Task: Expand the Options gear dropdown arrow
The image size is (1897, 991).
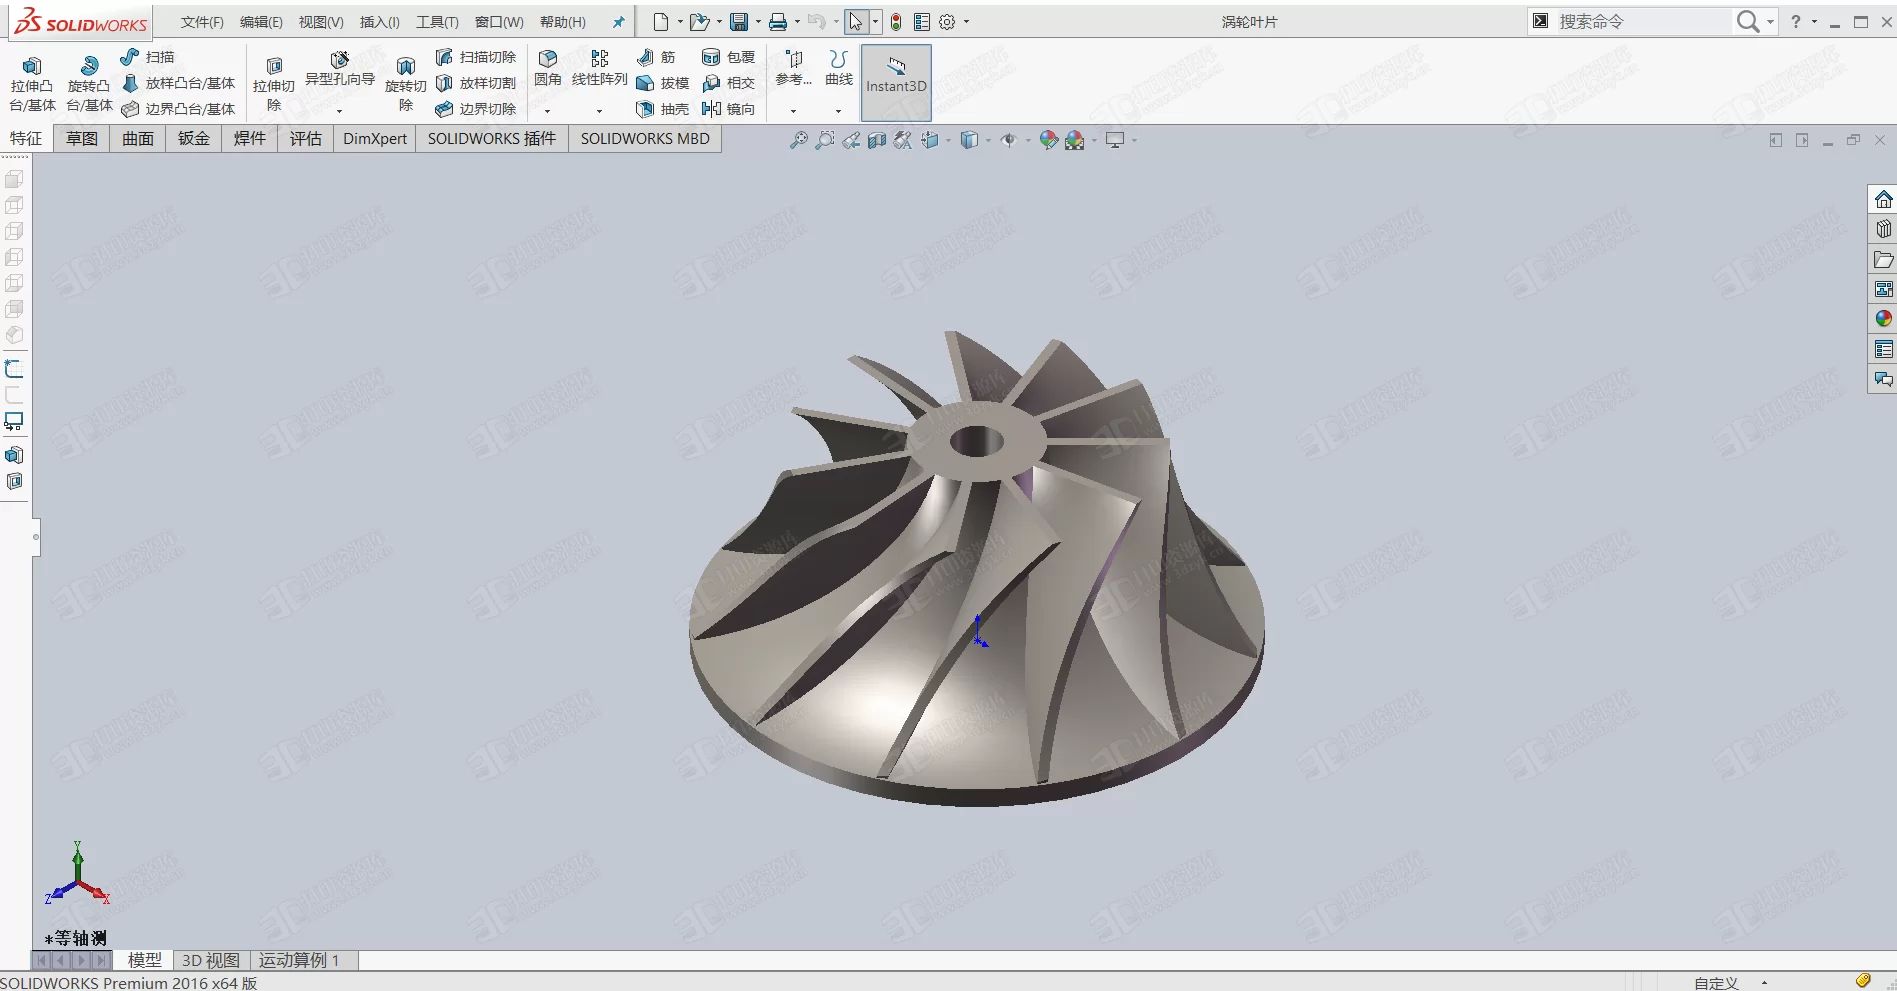Action: point(966,22)
